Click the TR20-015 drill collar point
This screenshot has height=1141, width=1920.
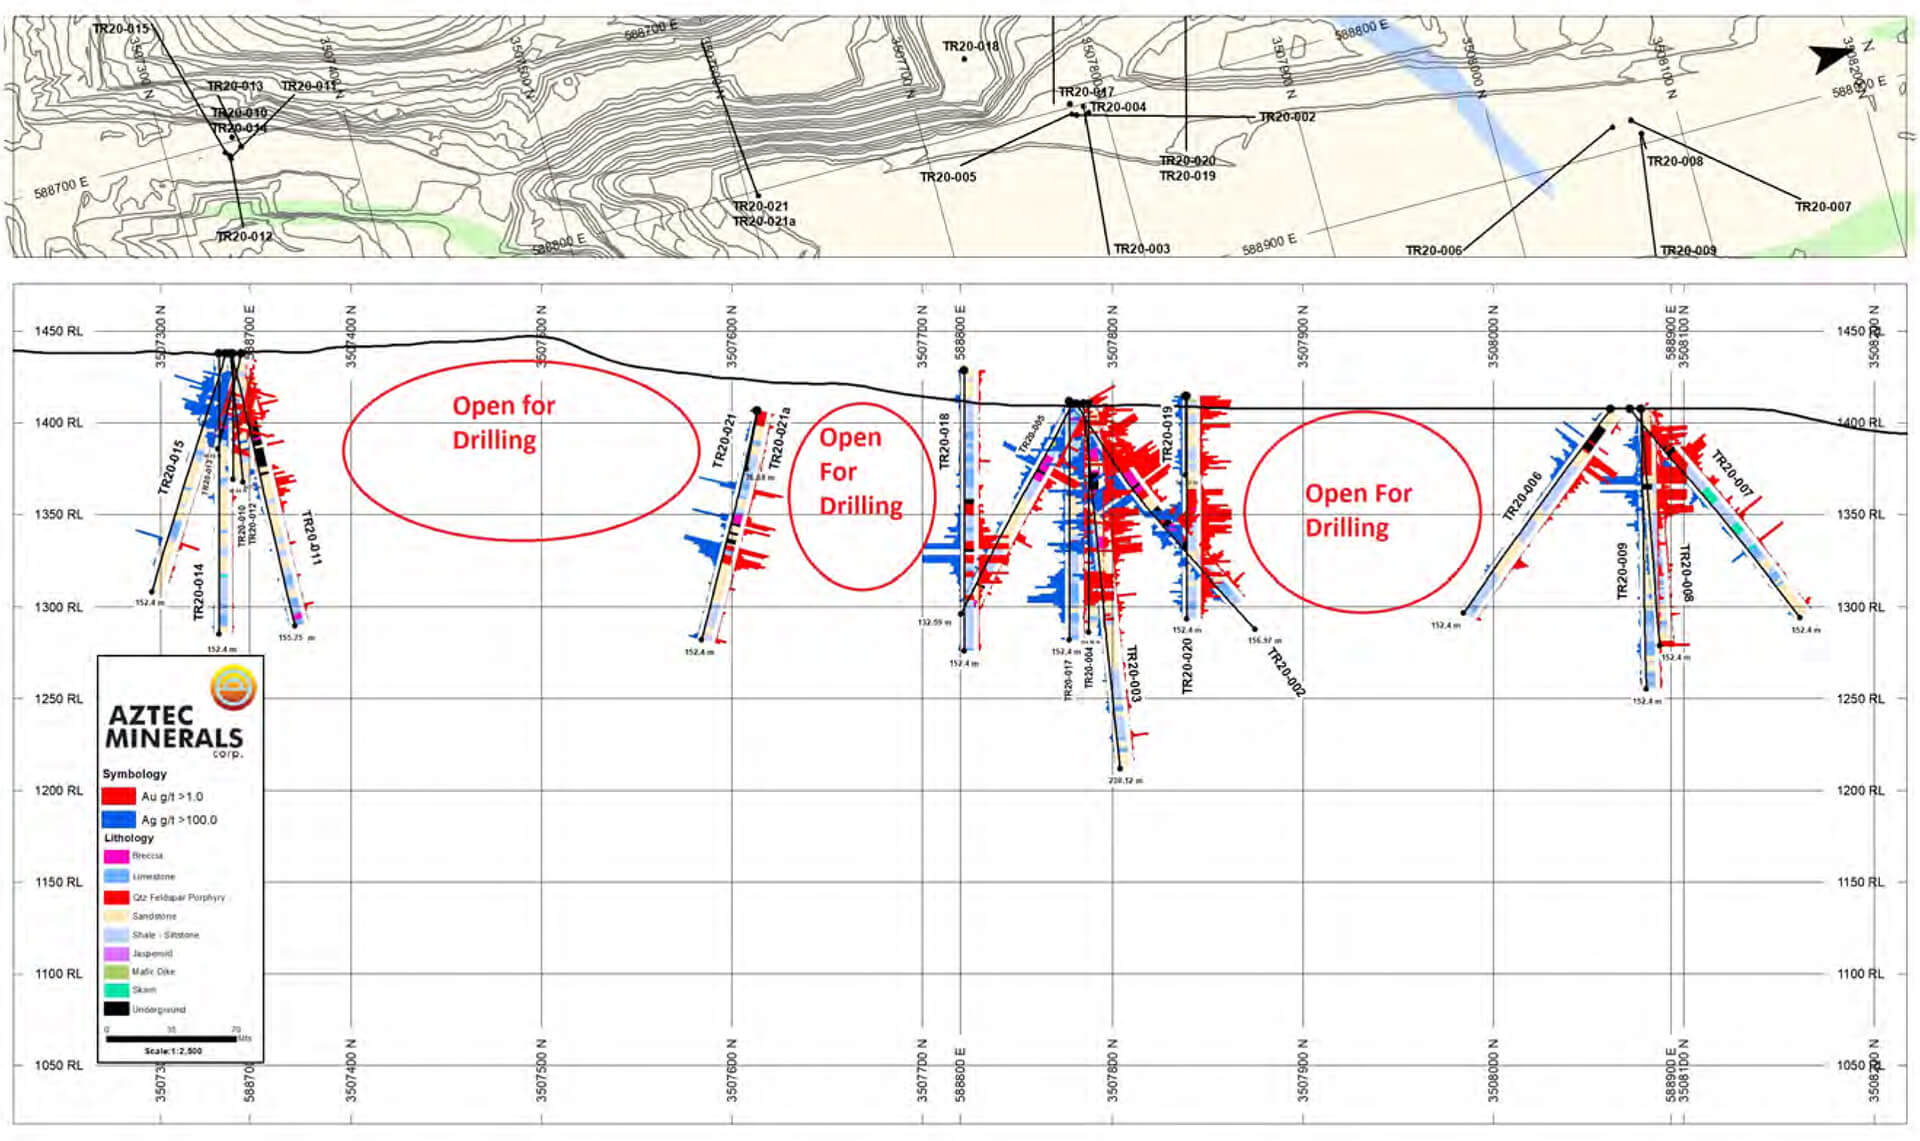point(230,155)
